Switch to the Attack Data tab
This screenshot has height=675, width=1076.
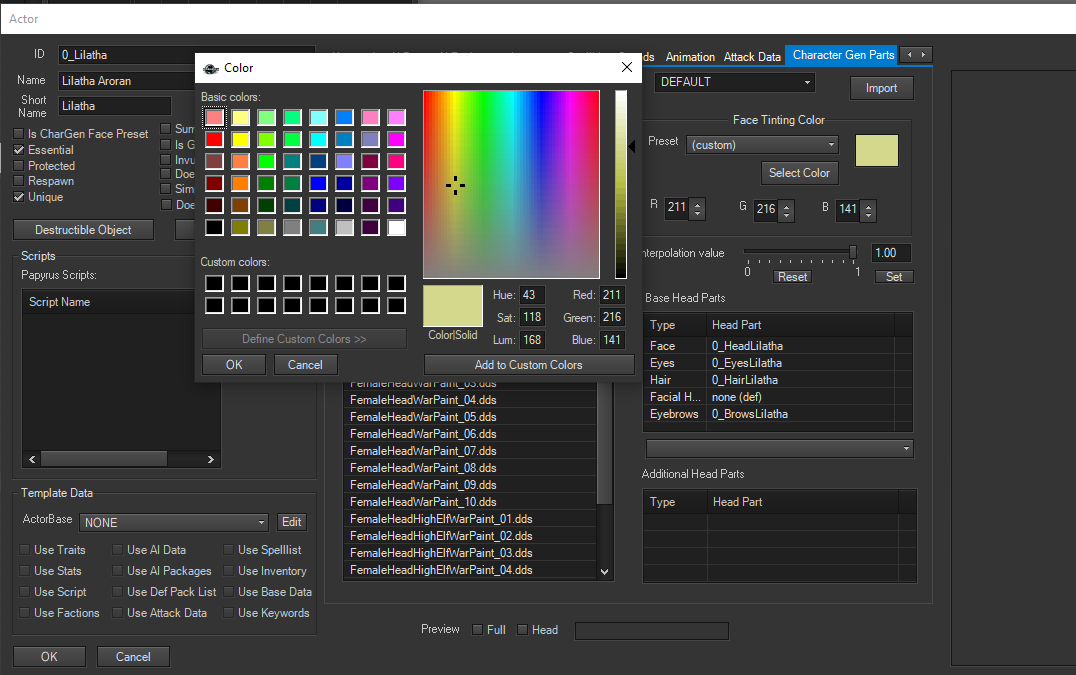tap(752, 57)
